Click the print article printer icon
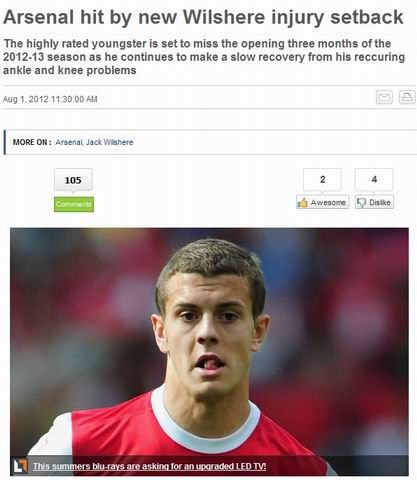 tap(407, 97)
